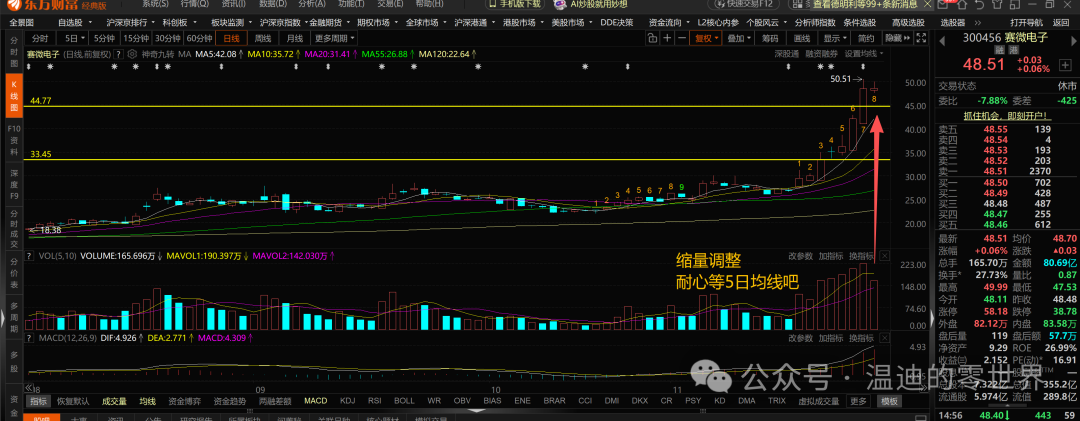1080x421 pixels.
Task: Go to next stock with right arrow
Action: click(x=1074, y=41)
